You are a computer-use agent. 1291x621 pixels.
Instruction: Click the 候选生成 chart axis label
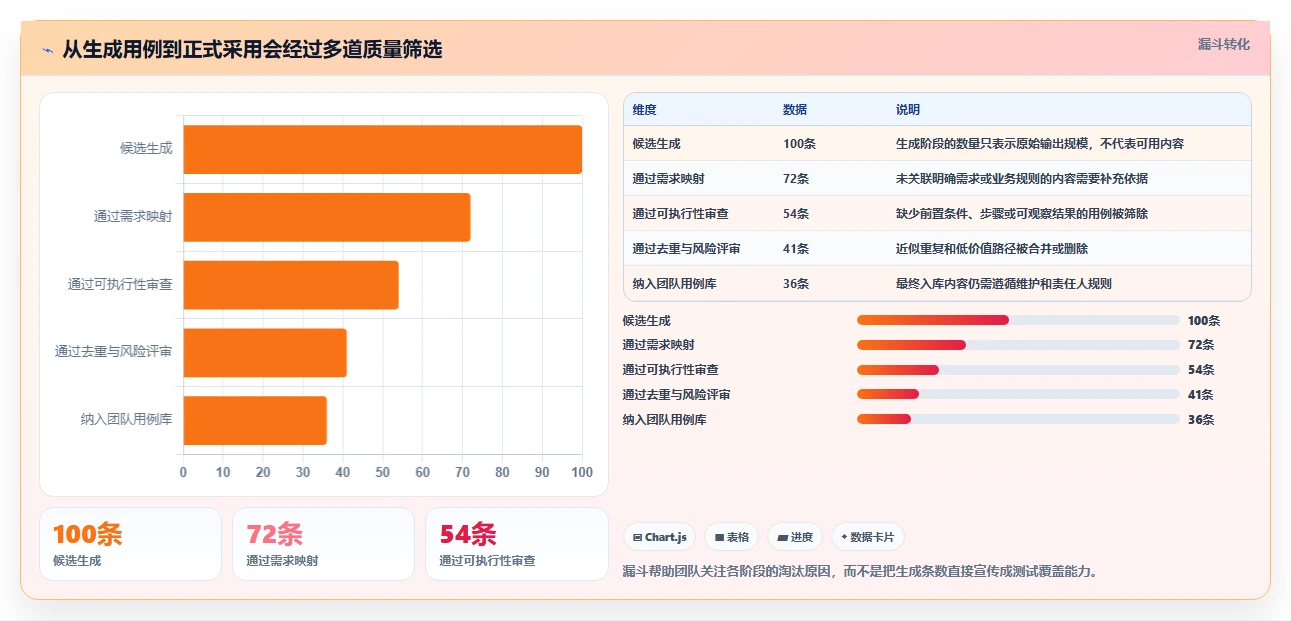[146, 149]
